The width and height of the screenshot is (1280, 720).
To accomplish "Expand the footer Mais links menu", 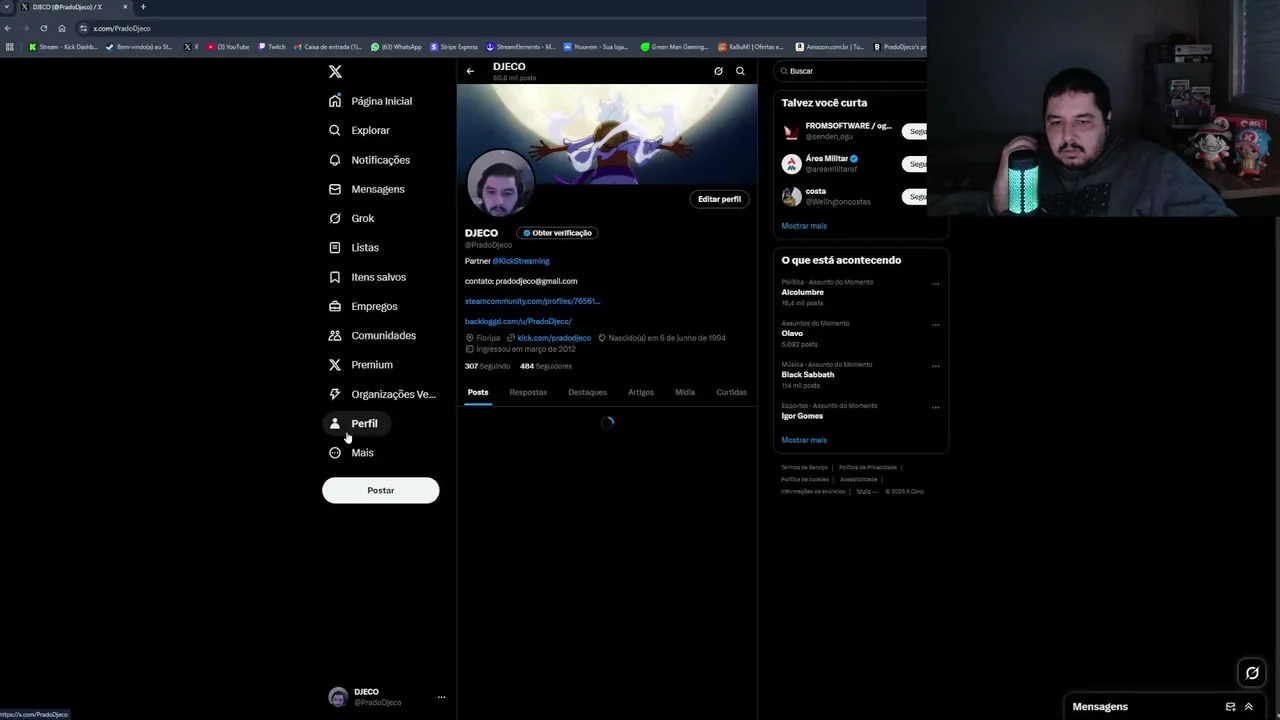I will coord(866,491).
